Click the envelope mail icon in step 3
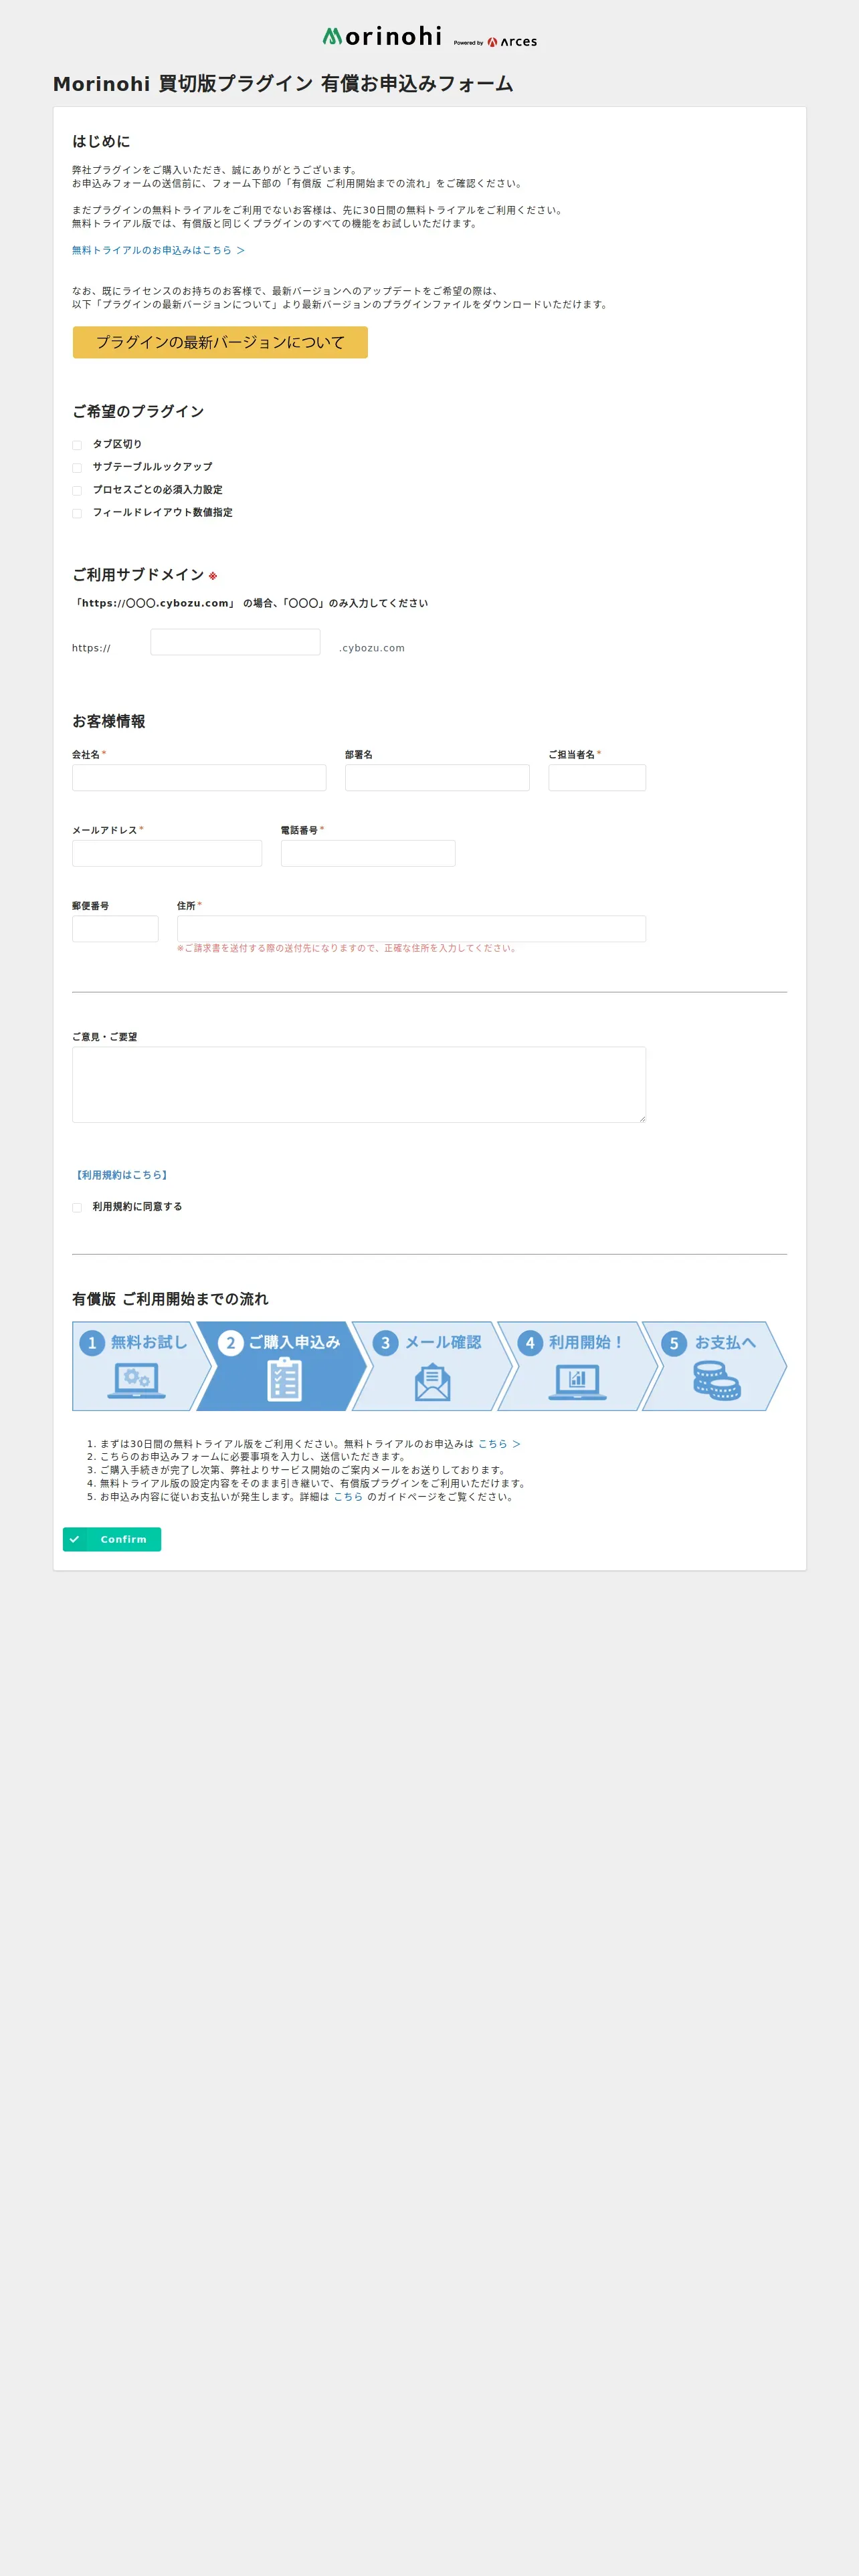Image resolution: width=859 pixels, height=2576 pixels. (432, 1383)
